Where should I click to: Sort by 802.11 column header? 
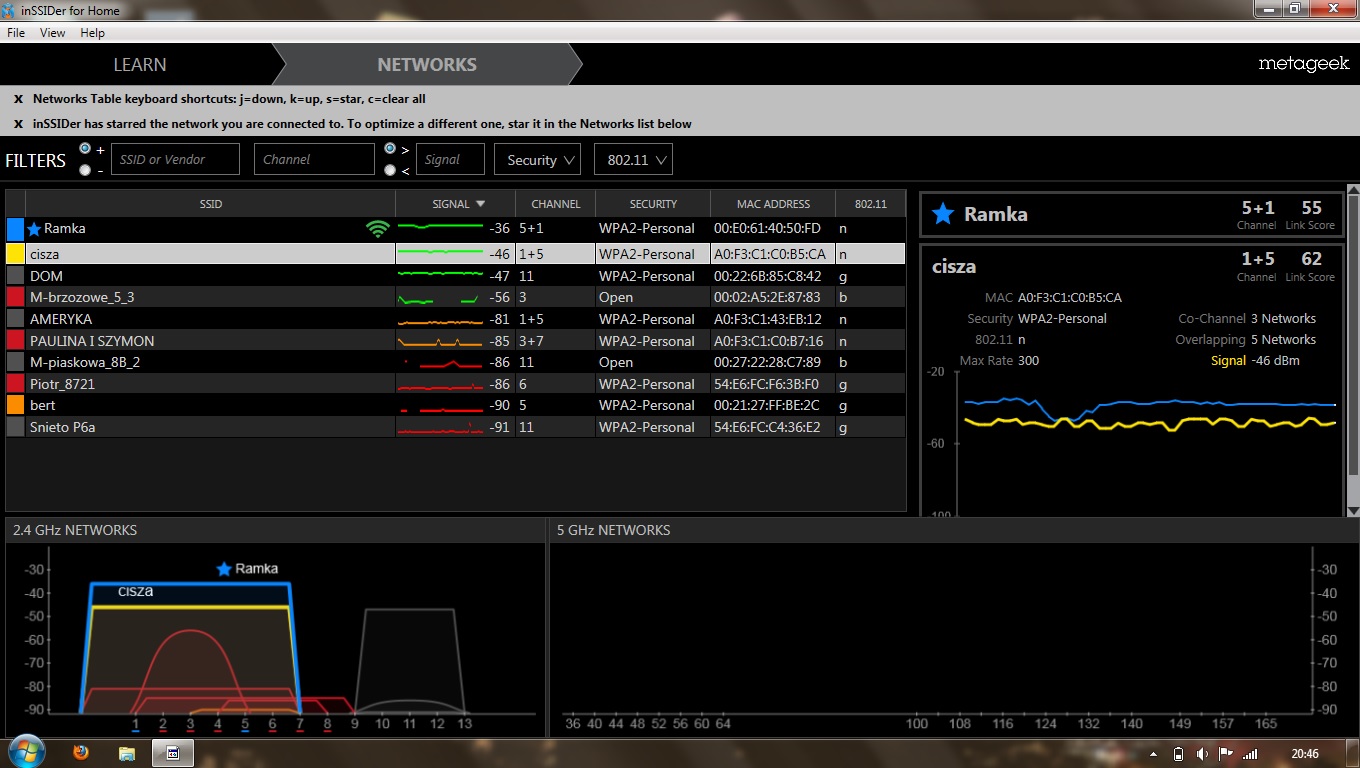coord(871,204)
